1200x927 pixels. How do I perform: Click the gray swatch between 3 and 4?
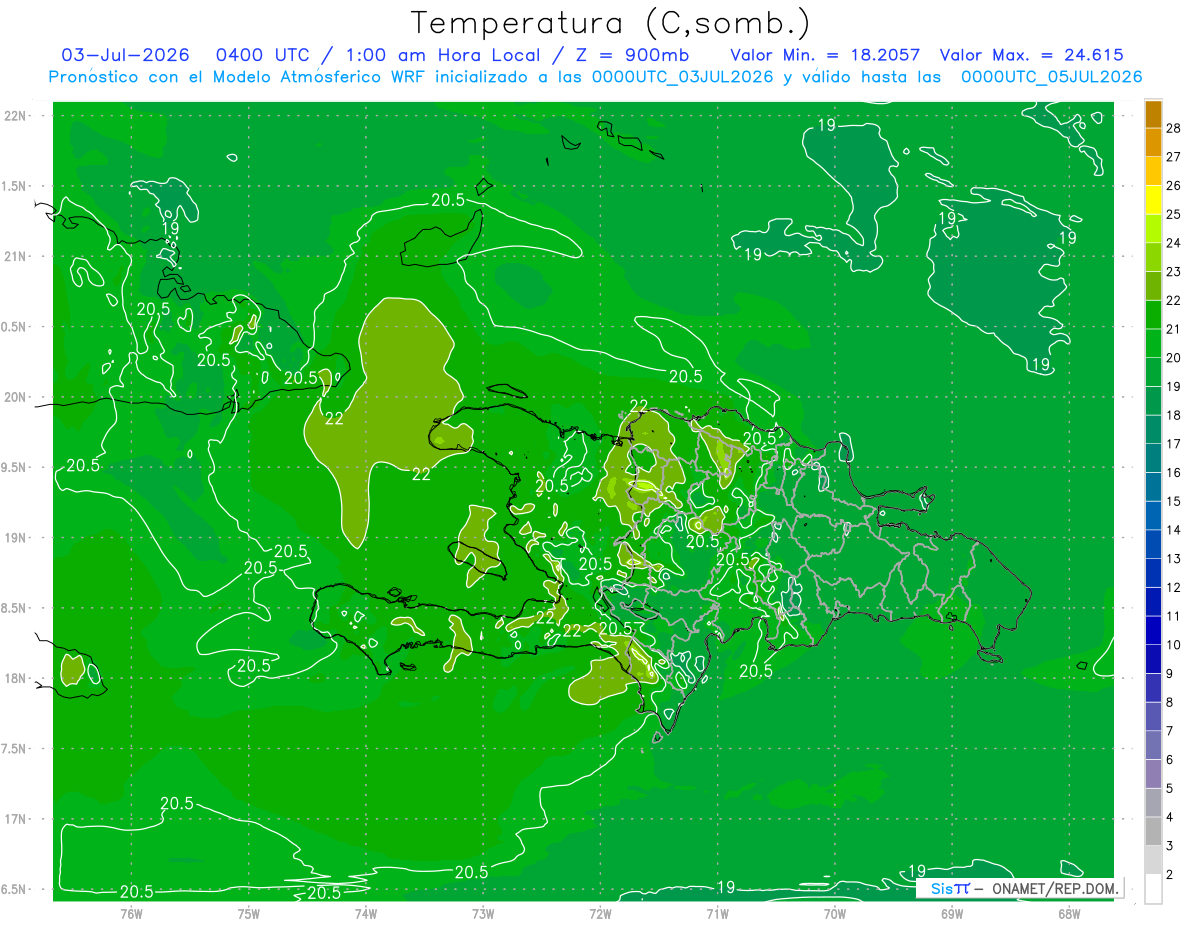coord(1153,832)
